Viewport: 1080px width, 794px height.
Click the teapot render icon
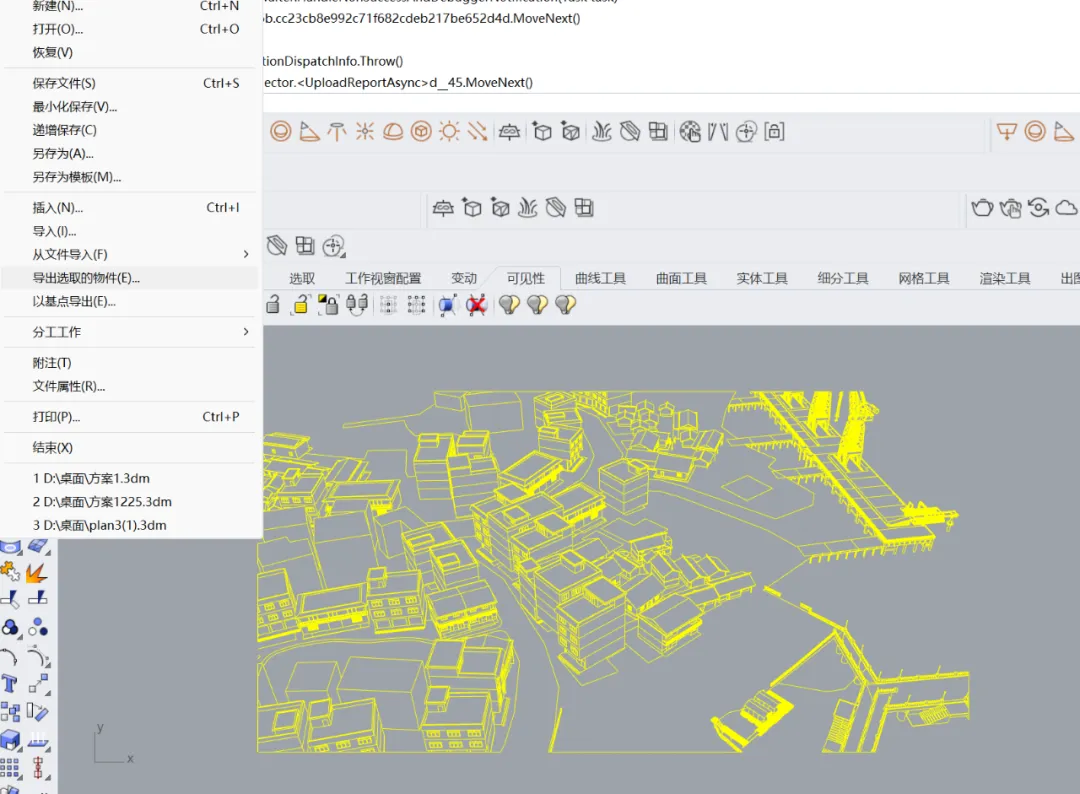click(x=983, y=207)
